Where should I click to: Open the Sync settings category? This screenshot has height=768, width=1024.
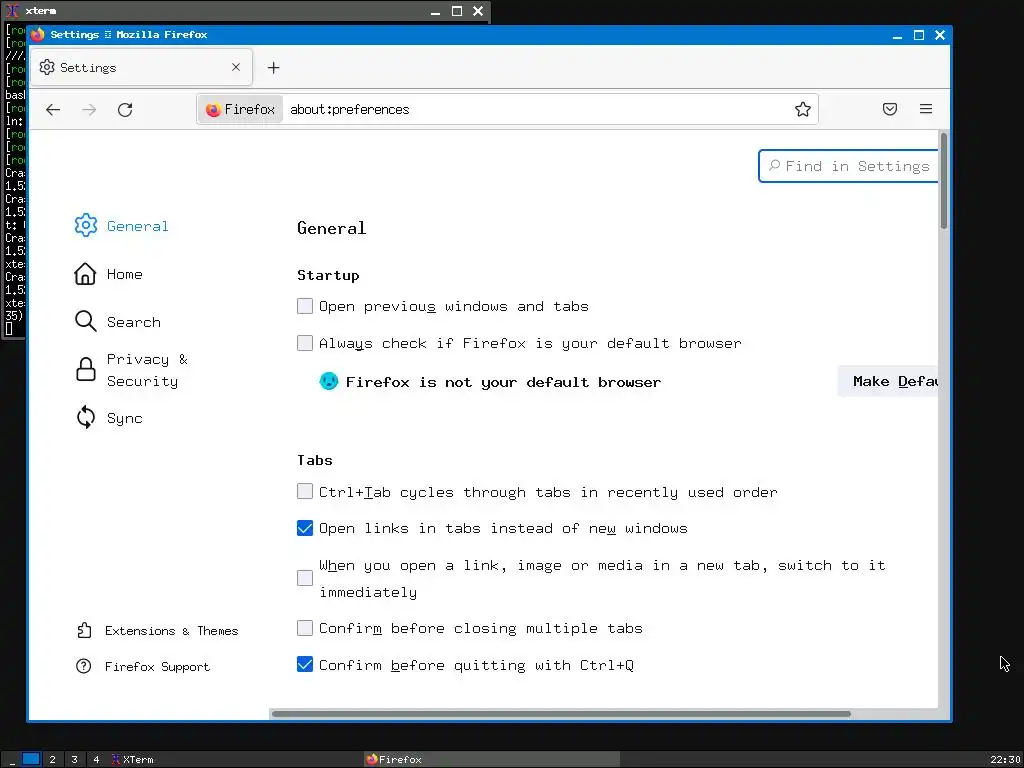108,418
